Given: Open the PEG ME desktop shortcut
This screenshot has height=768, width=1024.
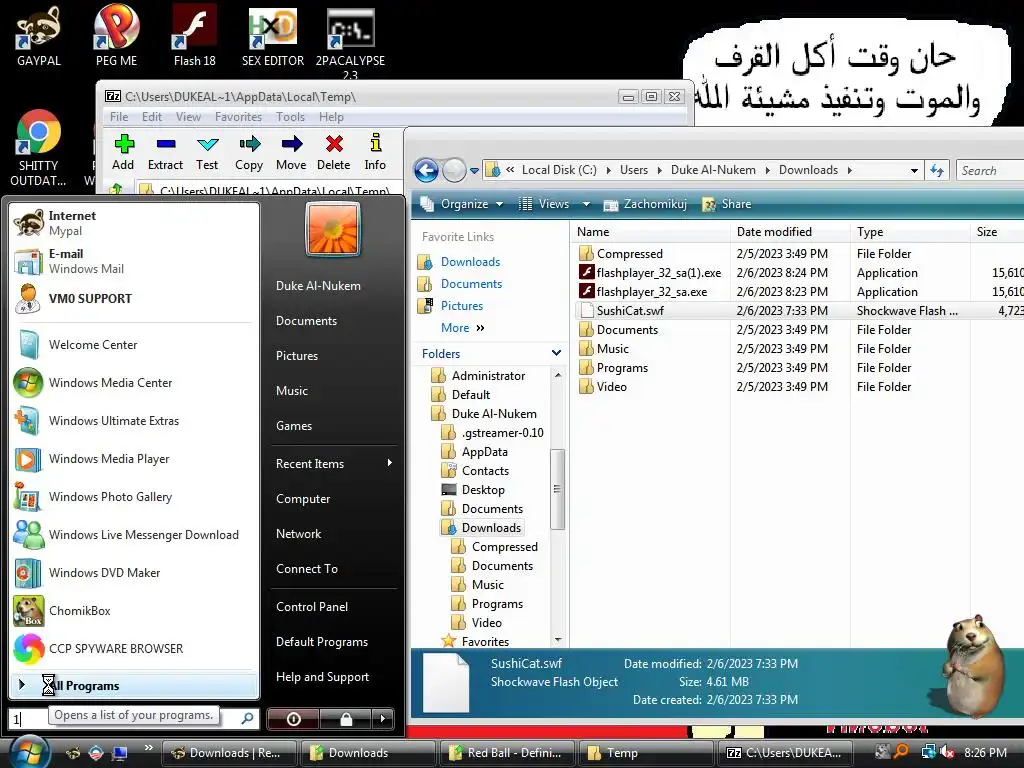Looking at the screenshot, I should tap(116, 36).
